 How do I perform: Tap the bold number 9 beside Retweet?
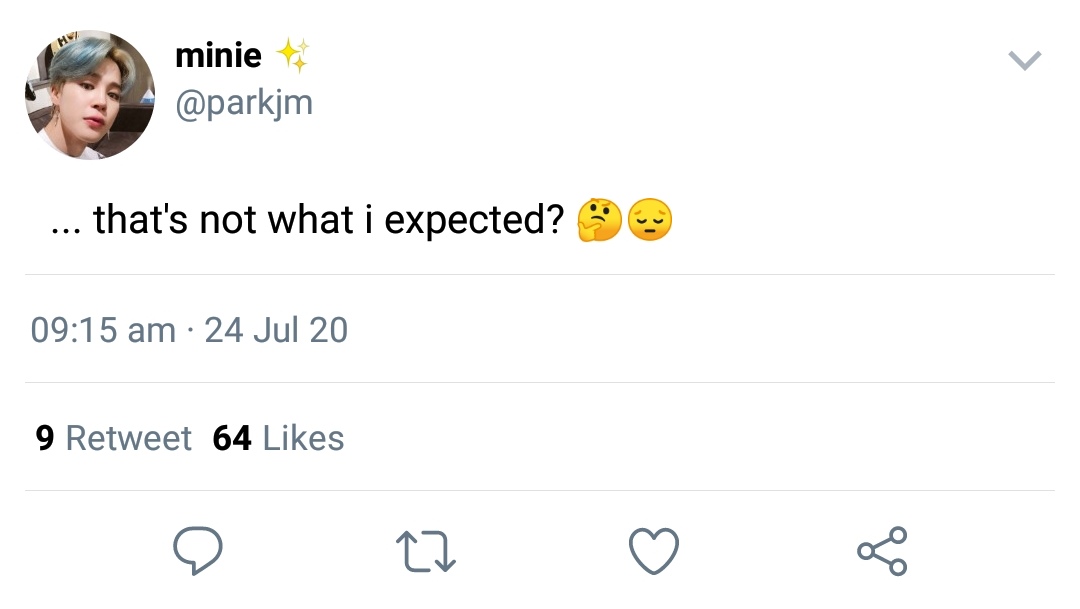tap(45, 438)
